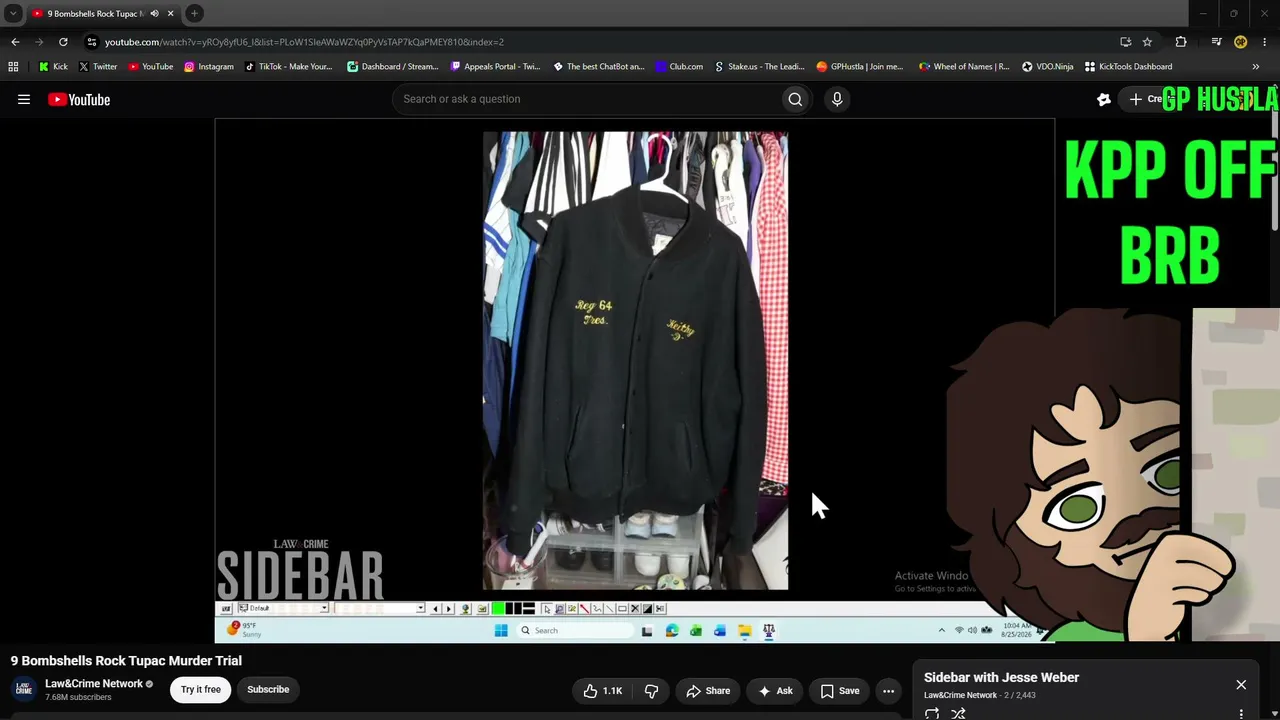Open the browser extensions puzzle icon
The height and width of the screenshot is (720, 1280).
(1181, 42)
